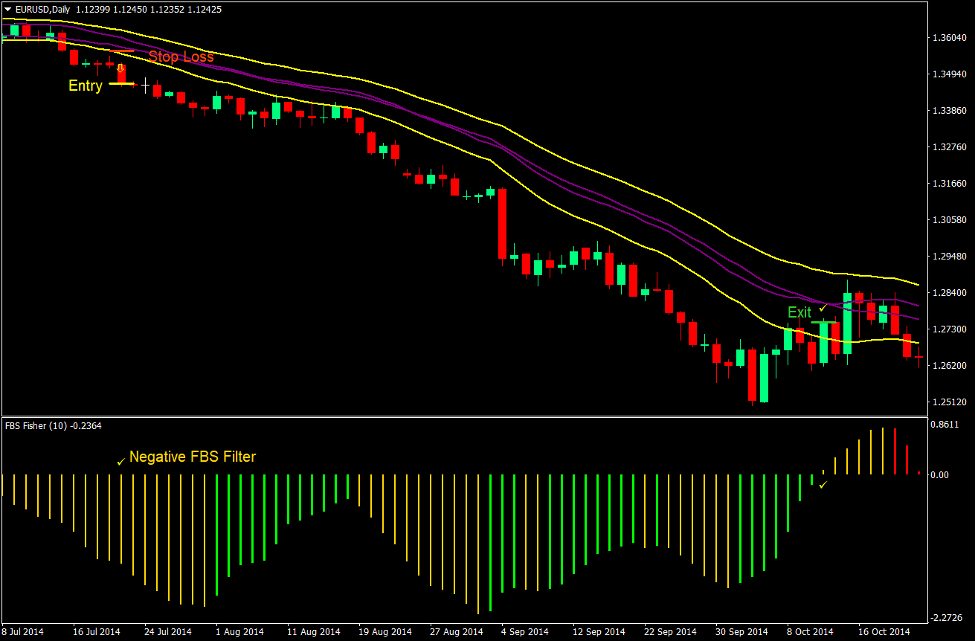
Task: Click the yellow checkmark beside the Exit label
Action: pos(823,309)
